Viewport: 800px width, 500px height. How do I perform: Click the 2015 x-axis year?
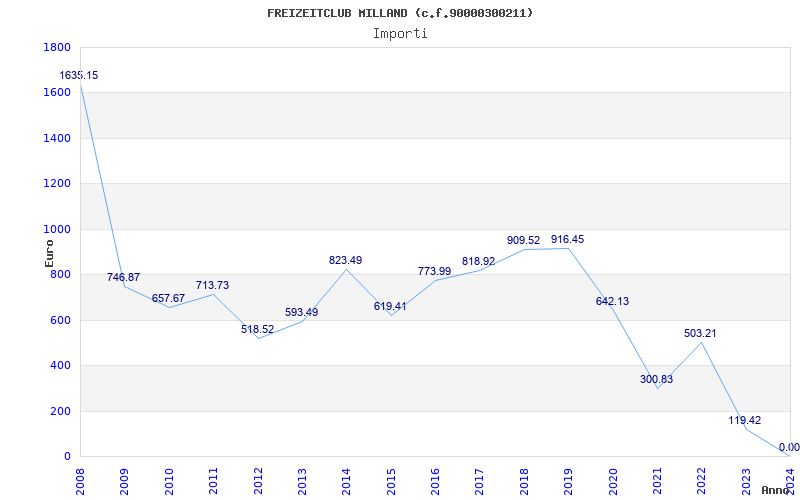(x=391, y=482)
